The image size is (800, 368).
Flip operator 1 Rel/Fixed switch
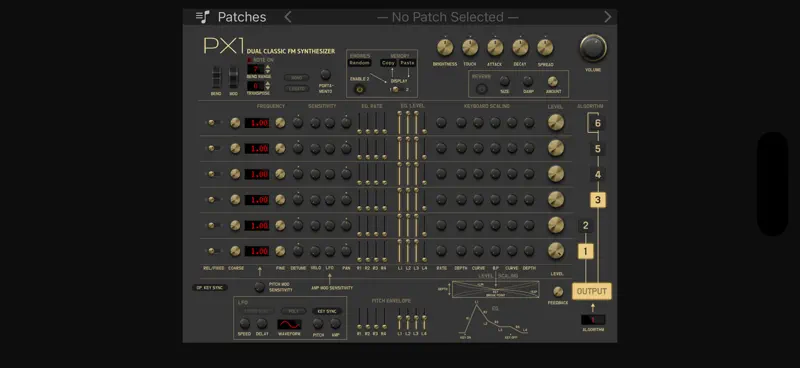213,251
